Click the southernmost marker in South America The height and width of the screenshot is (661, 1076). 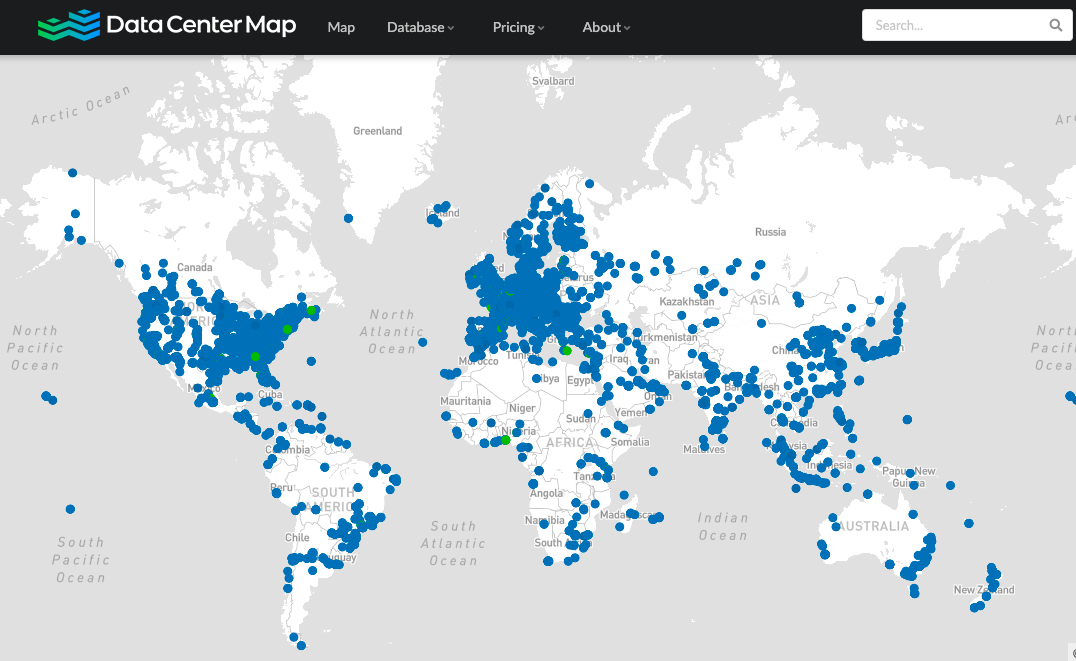(x=301, y=645)
